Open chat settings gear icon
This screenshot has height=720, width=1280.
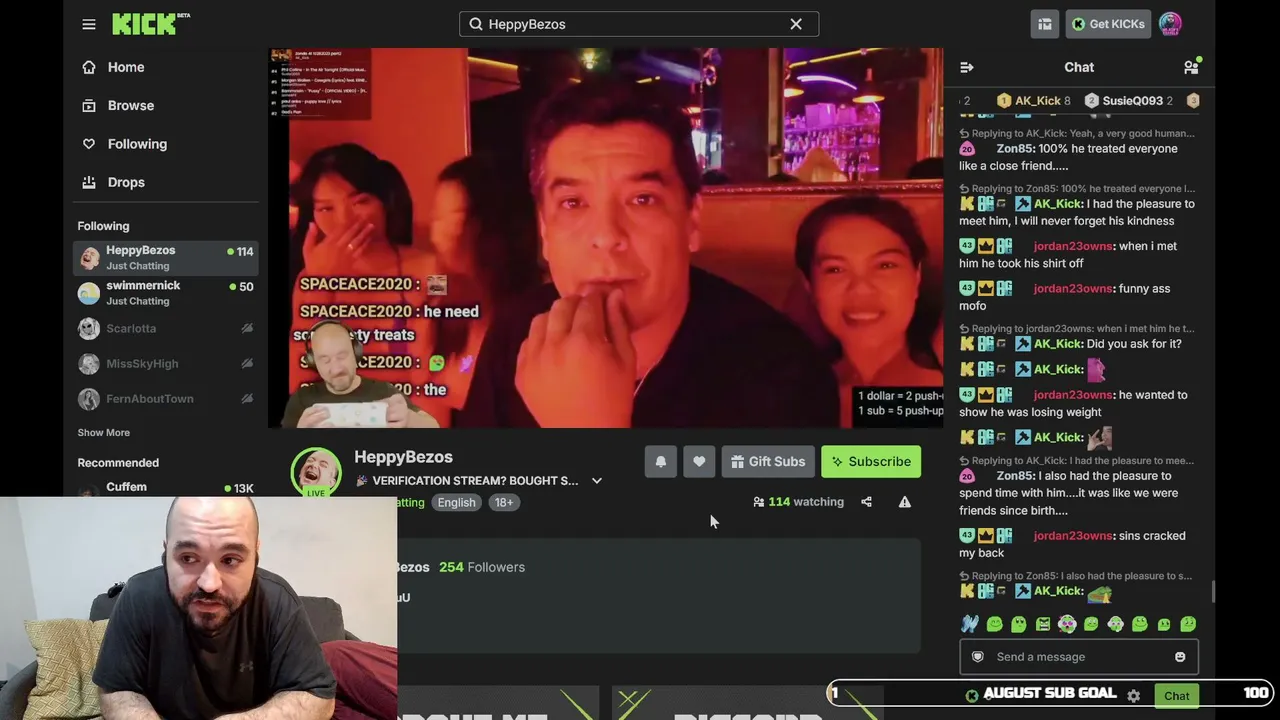1133,696
